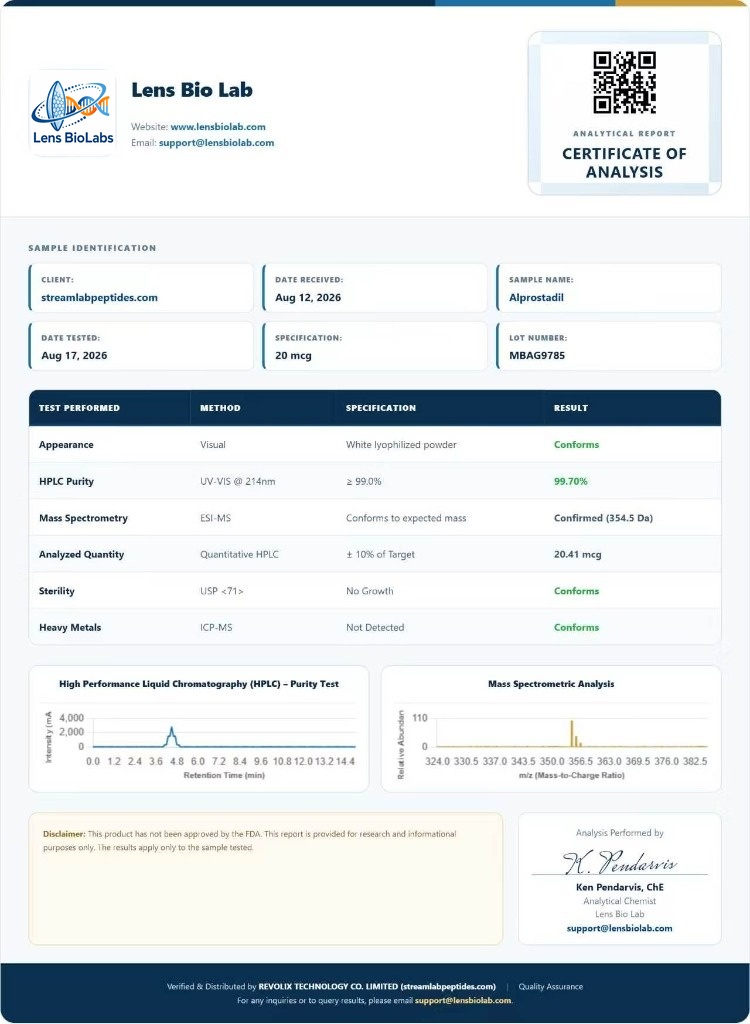Viewport: 750px width, 1024px height.
Task: Click the Ken Pendarvis handwritten signature
Action: (619, 863)
